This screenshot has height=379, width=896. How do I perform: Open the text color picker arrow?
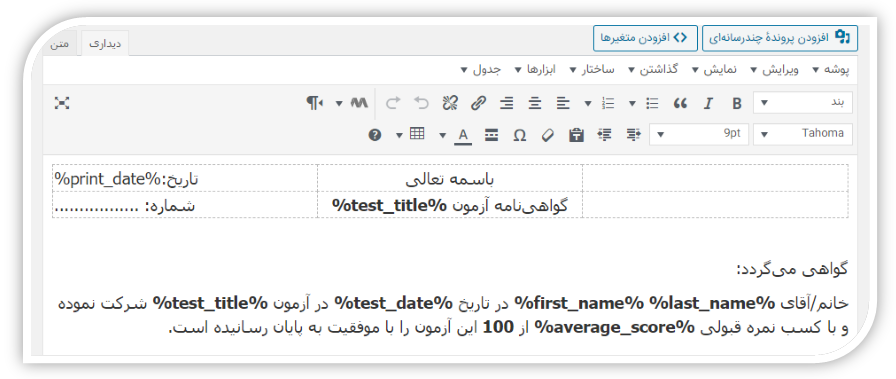(443, 135)
